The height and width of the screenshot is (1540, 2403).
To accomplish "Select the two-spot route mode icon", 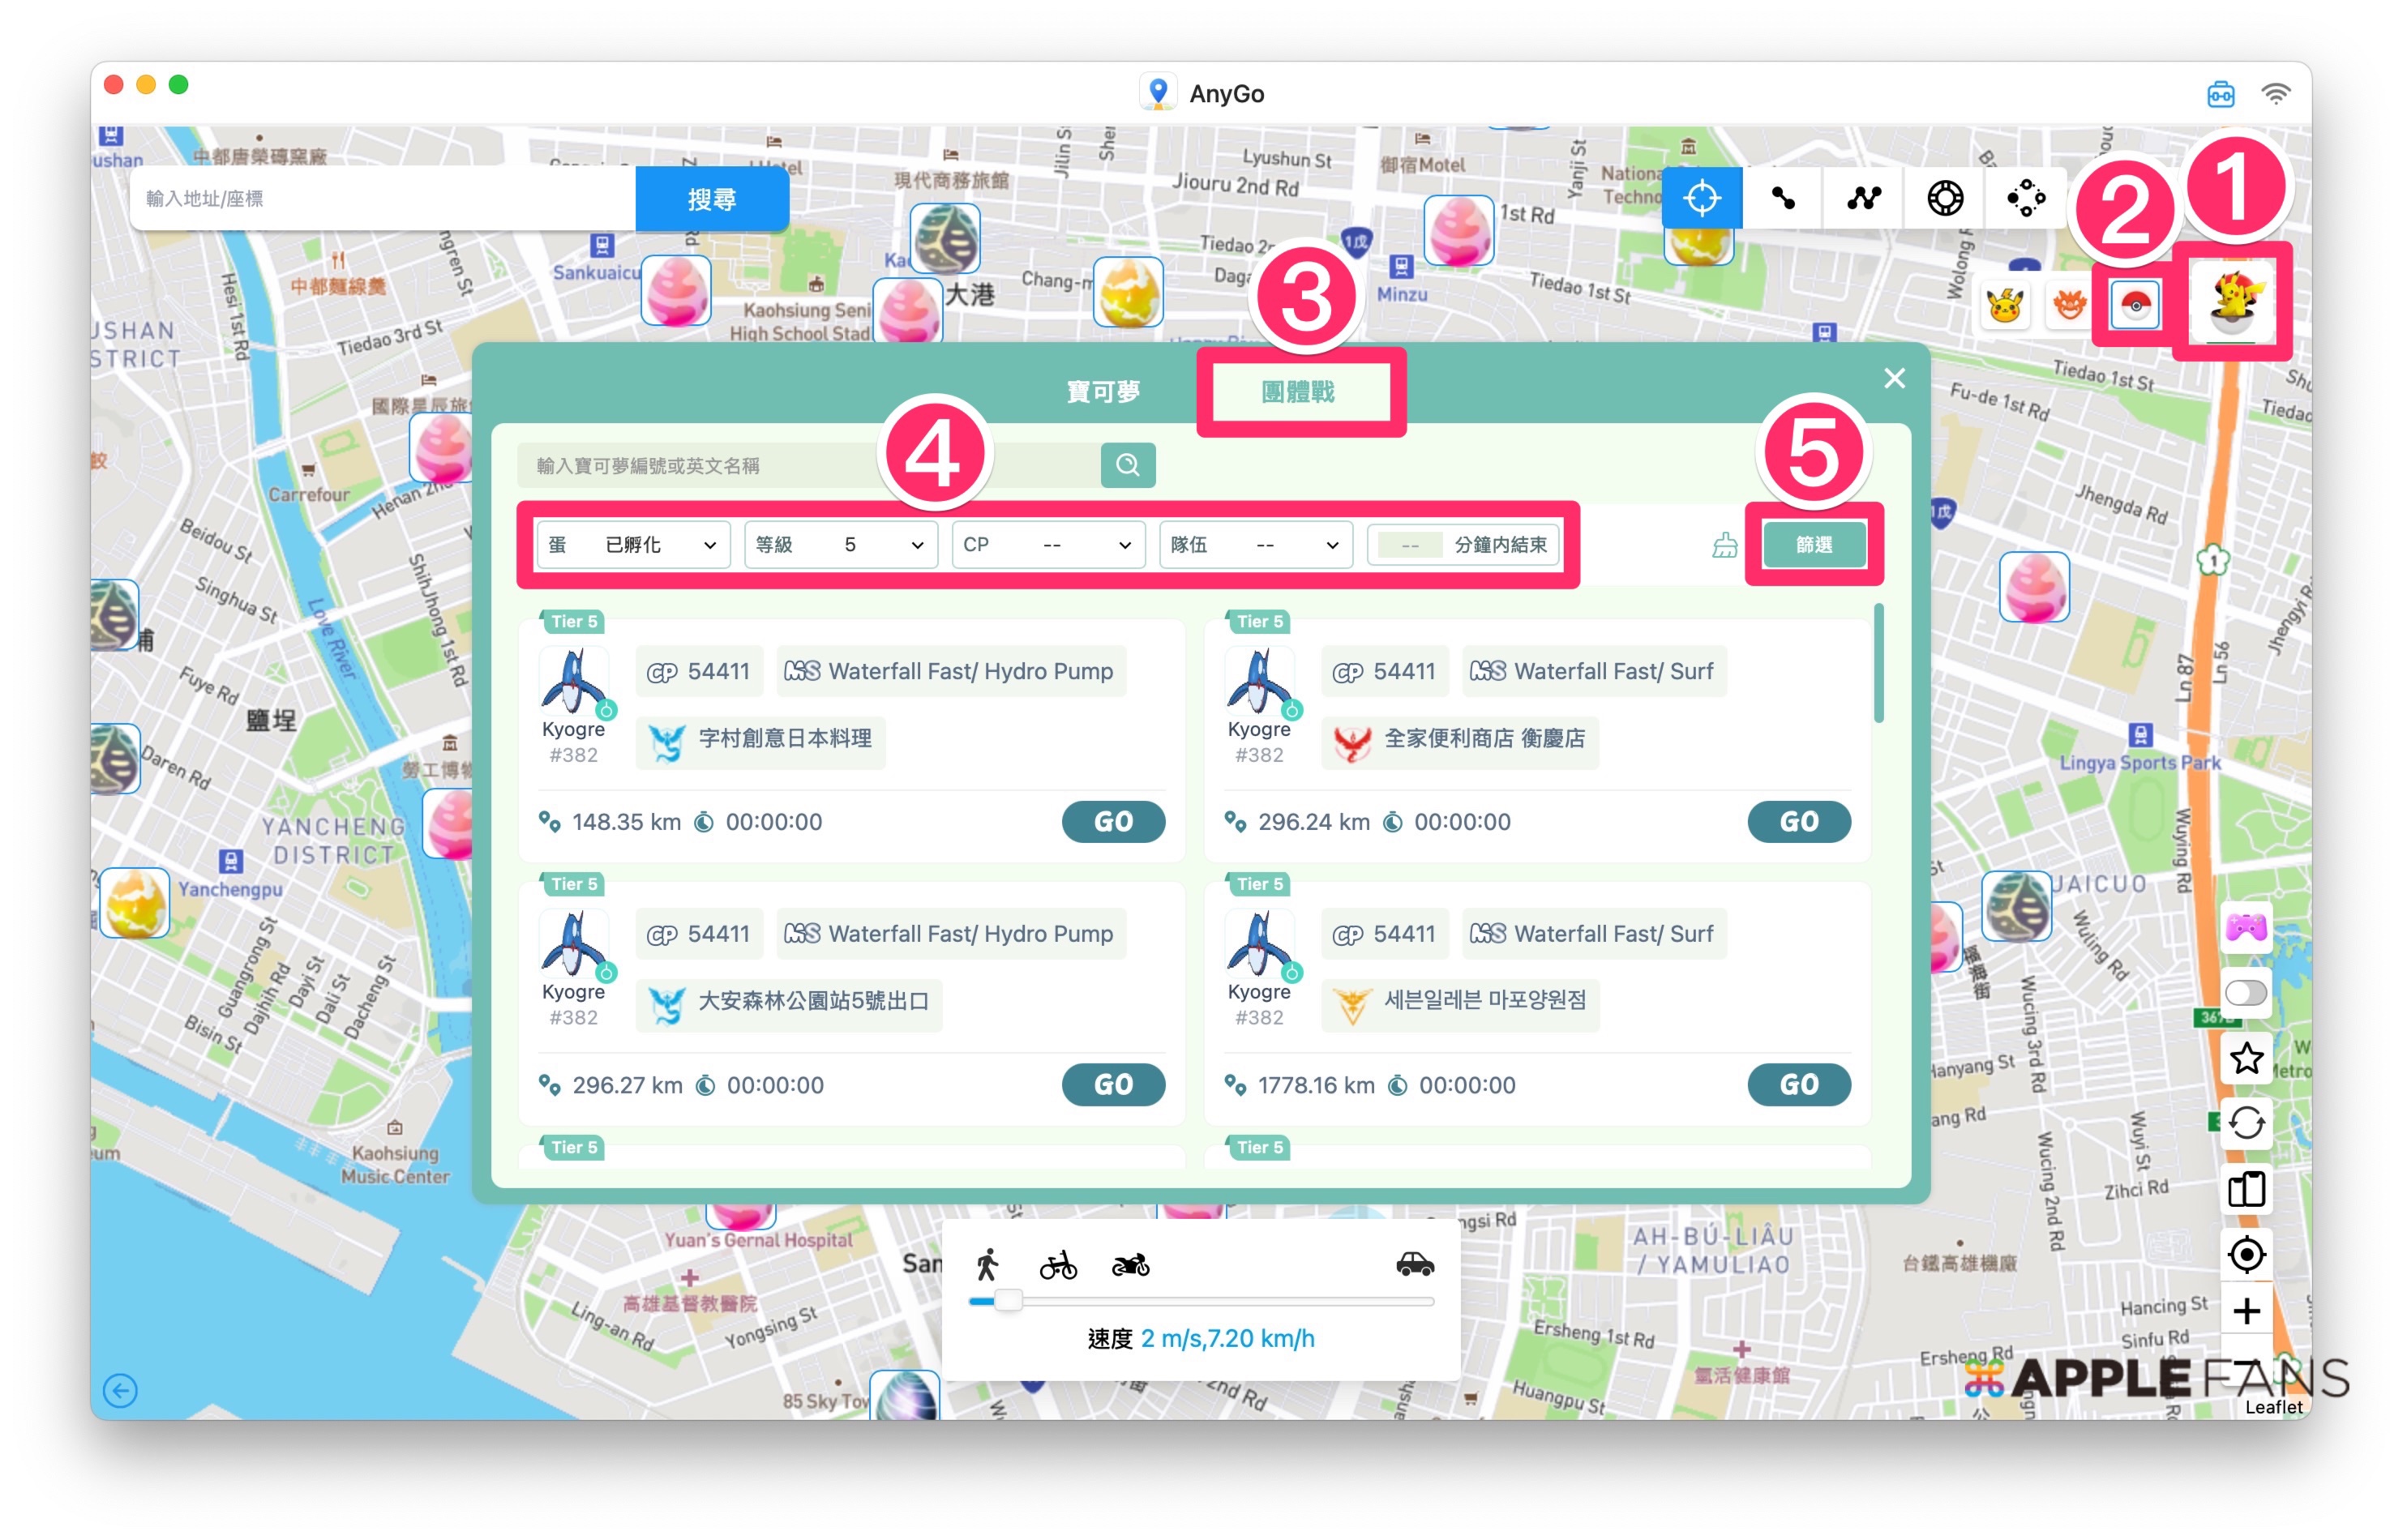I will coord(1782,198).
